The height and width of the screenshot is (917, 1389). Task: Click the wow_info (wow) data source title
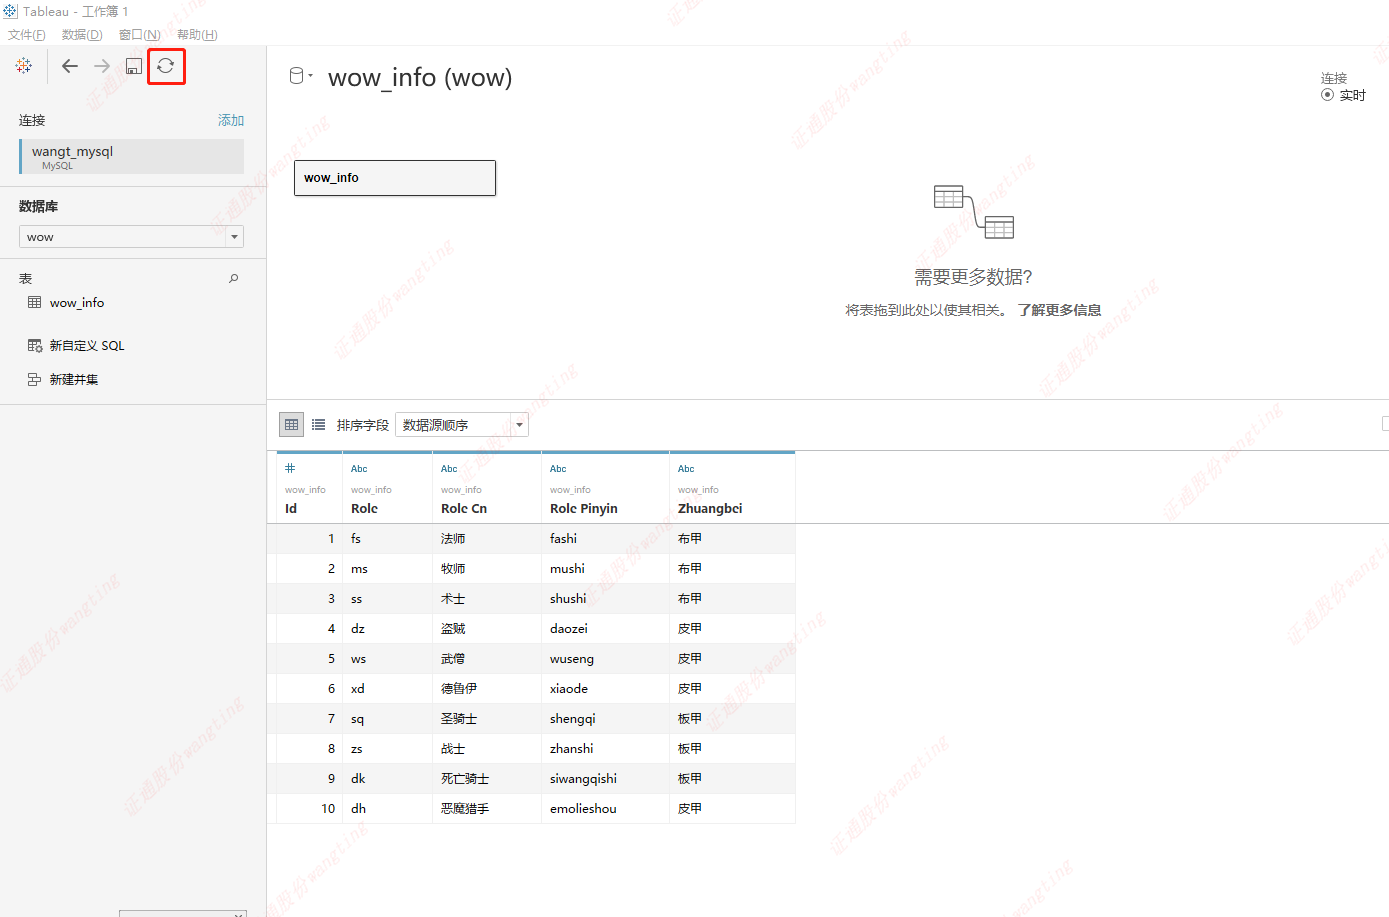420,77
